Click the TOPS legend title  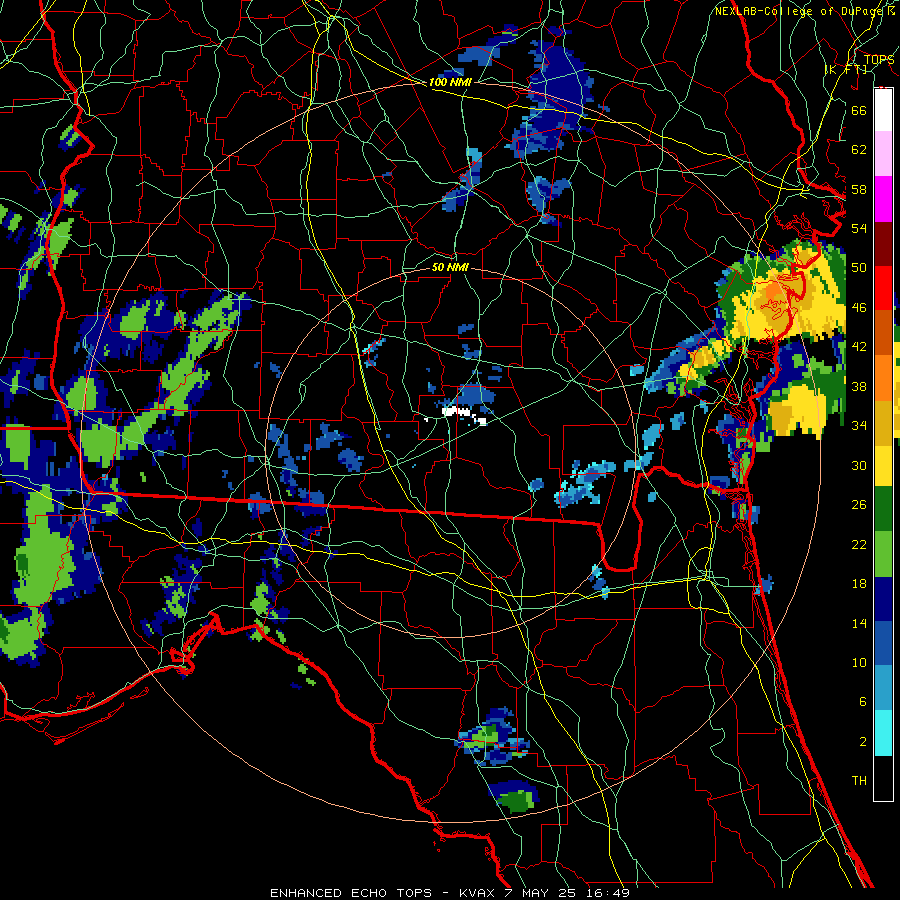[879, 59]
